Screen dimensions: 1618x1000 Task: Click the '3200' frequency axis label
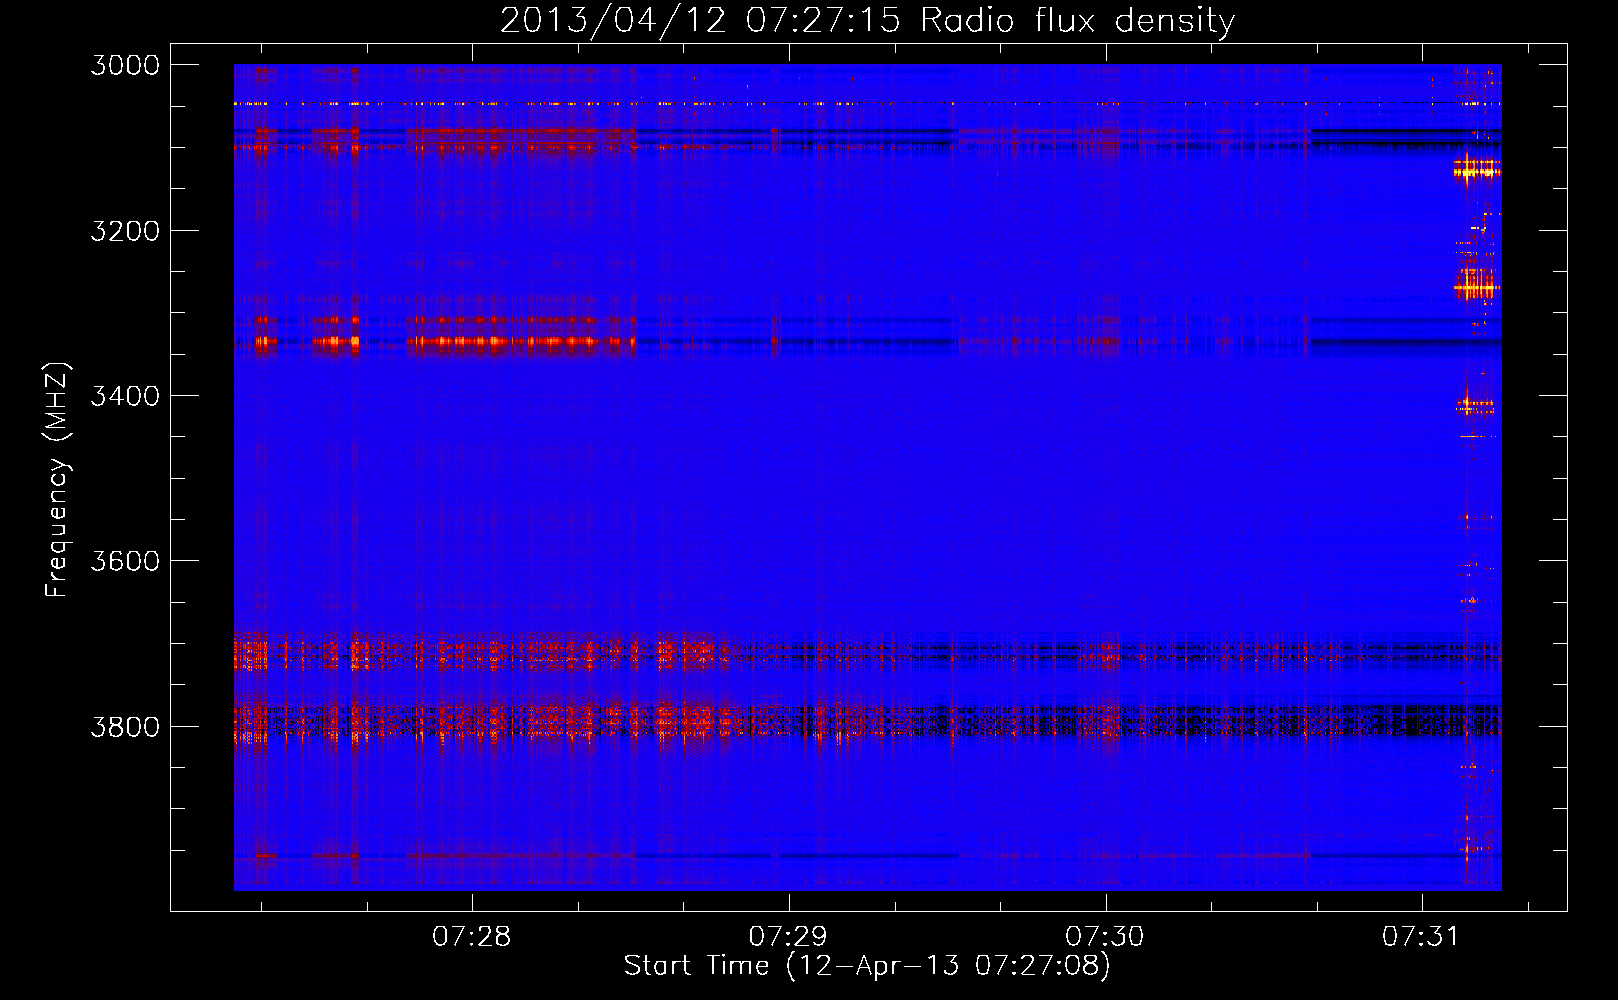pos(125,231)
